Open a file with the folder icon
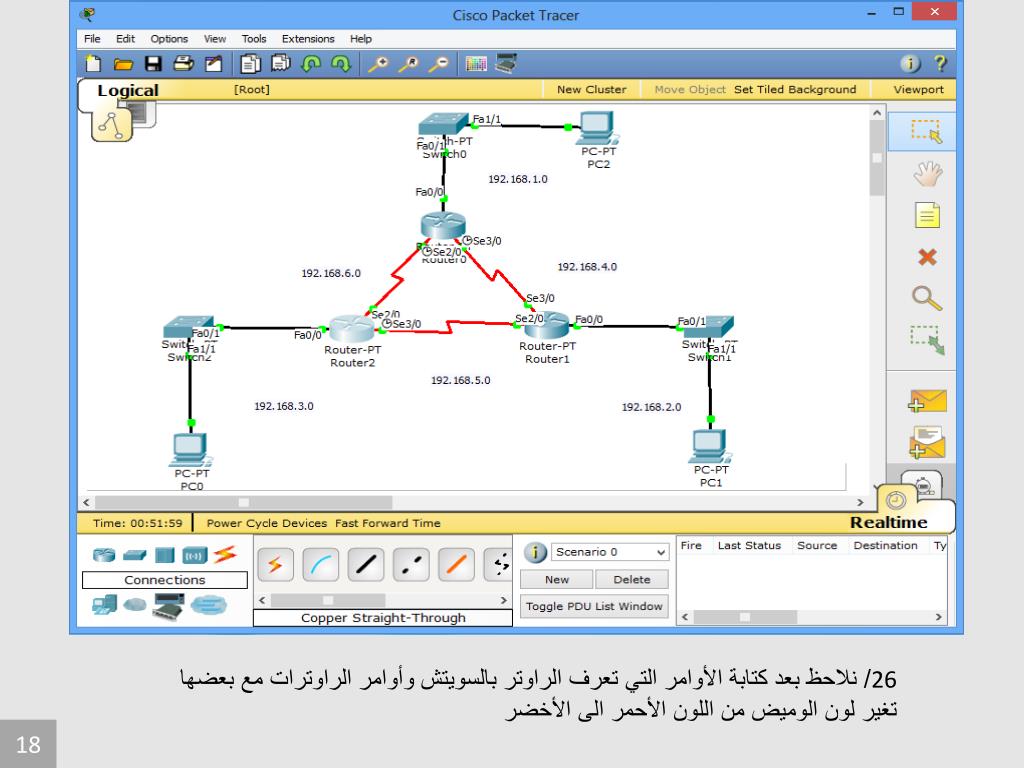Image resolution: width=1024 pixels, height=768 pixels. click(123, 64)
